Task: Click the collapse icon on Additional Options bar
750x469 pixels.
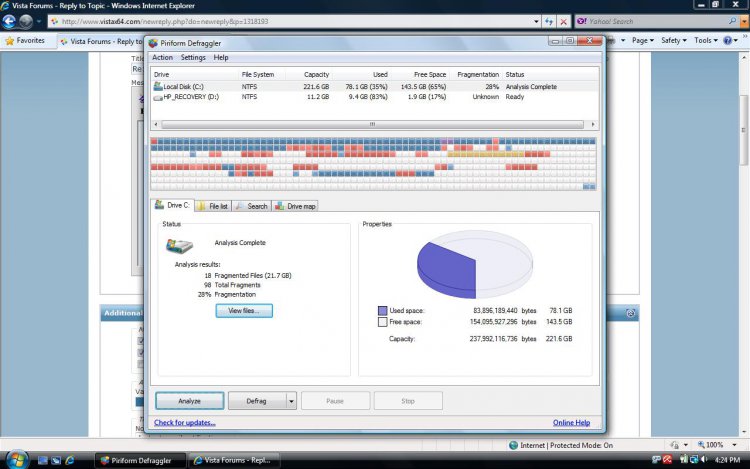Action: click(630, 313)
